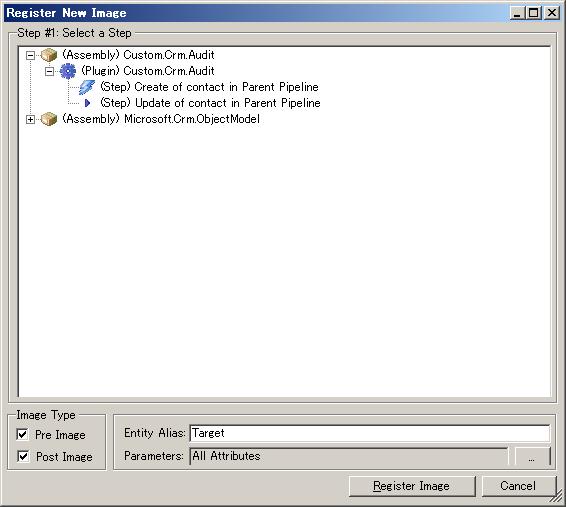Select the Custom.Crm.Audit assembly node

(139, 55)
